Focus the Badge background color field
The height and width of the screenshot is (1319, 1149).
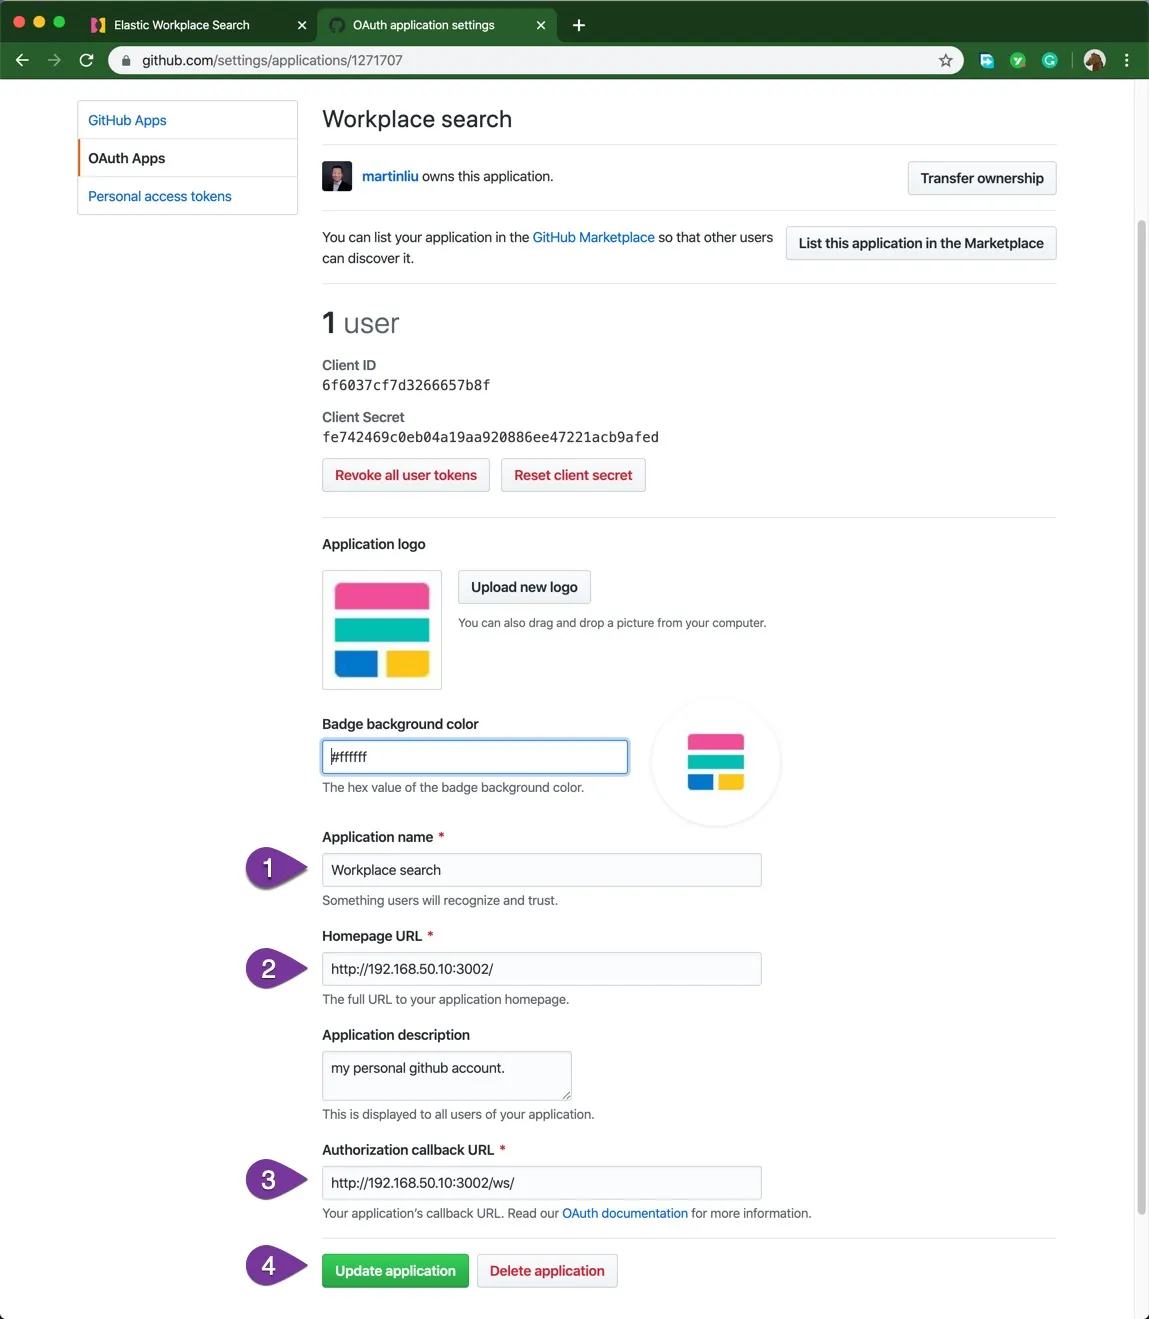pyautogui.click(x=475, y=757)
